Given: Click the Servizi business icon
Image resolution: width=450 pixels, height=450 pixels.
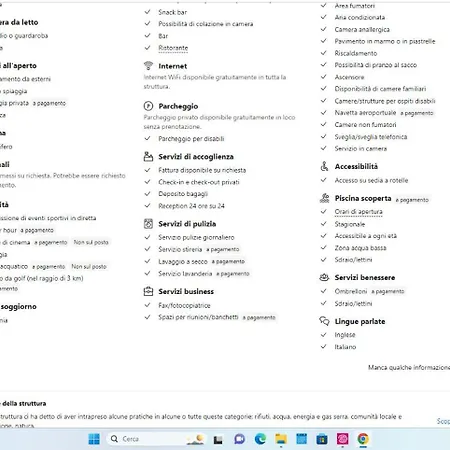Looking at the screenshot, I should [x=148, y=291].
